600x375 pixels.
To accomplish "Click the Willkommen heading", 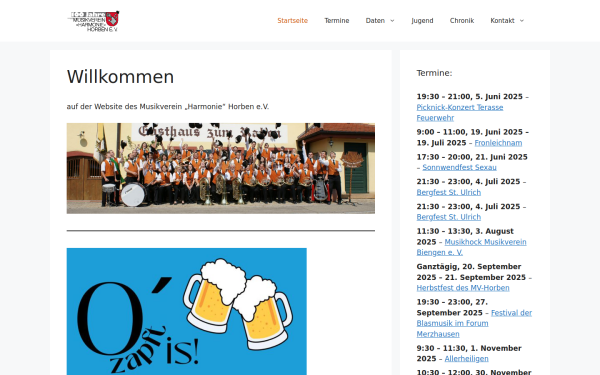I will pos(120,77).
